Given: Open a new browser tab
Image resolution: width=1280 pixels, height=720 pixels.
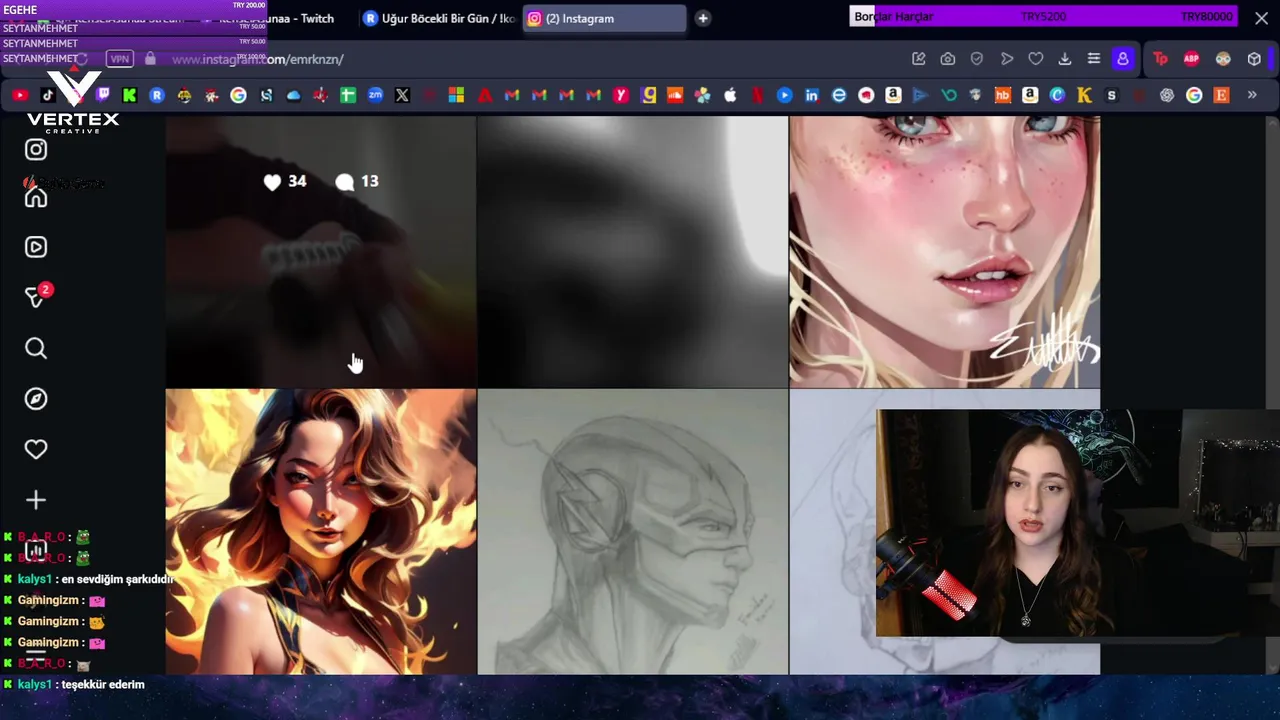Looking at the screenshot, I should (x=703, y=18).
